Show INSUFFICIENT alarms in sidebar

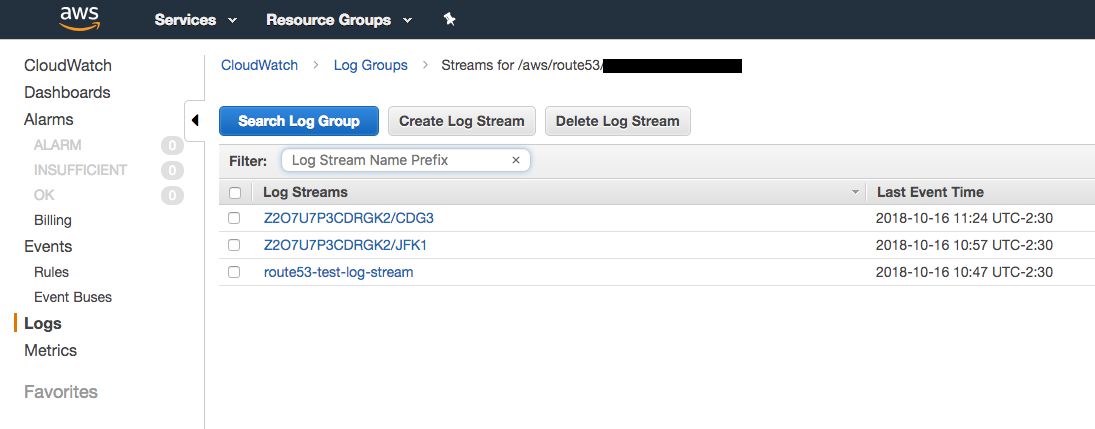[x=80, y=170]
